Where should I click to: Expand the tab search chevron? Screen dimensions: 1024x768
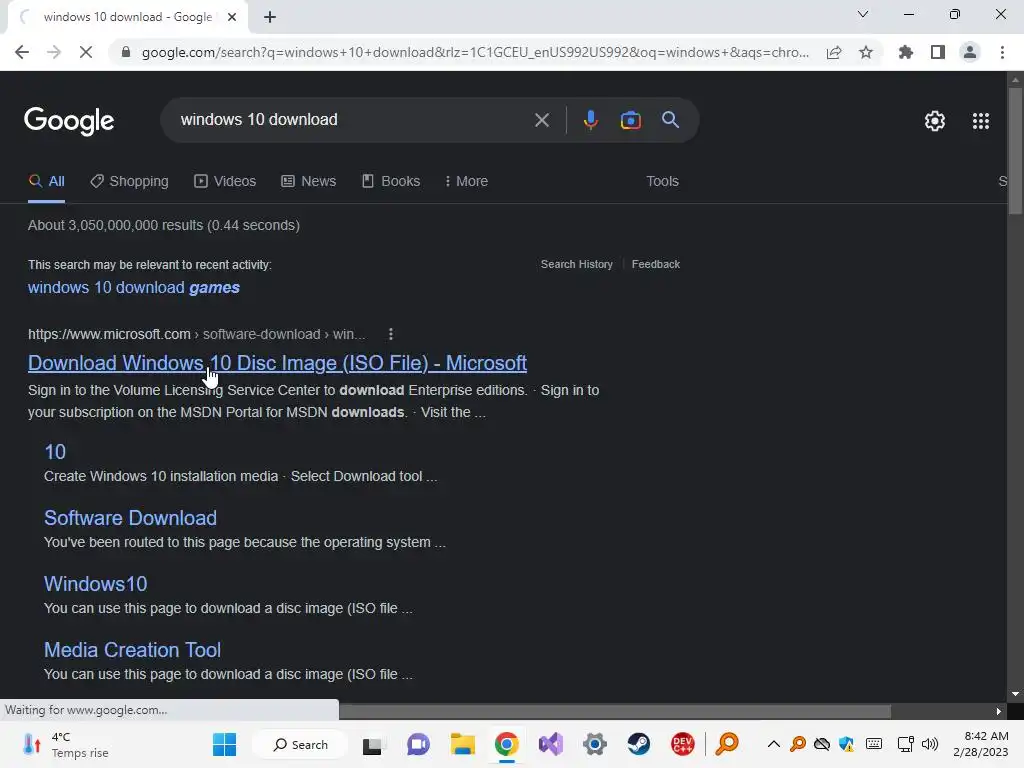click(x=863, y=14)
